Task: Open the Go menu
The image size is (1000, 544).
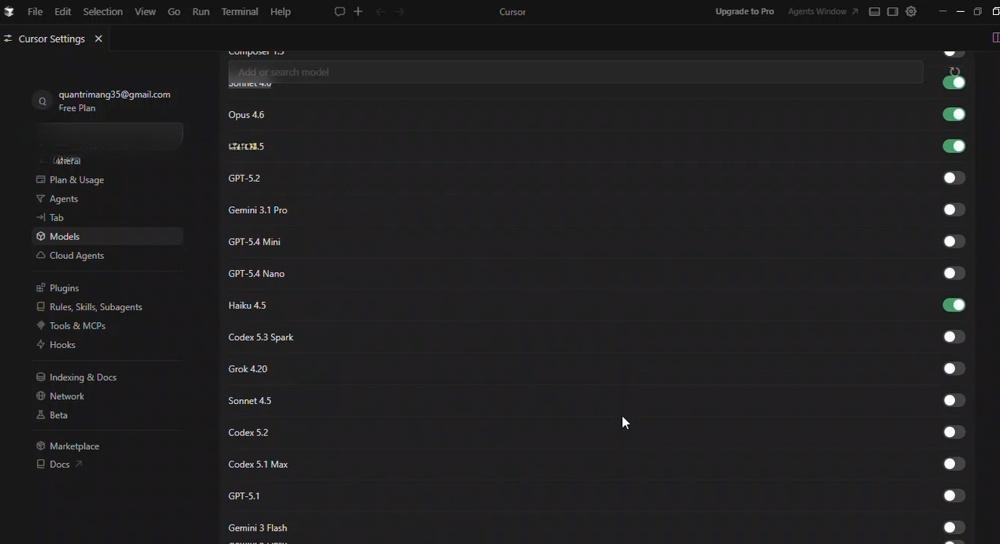Action: pyautogui.click(x=173, y=11)
